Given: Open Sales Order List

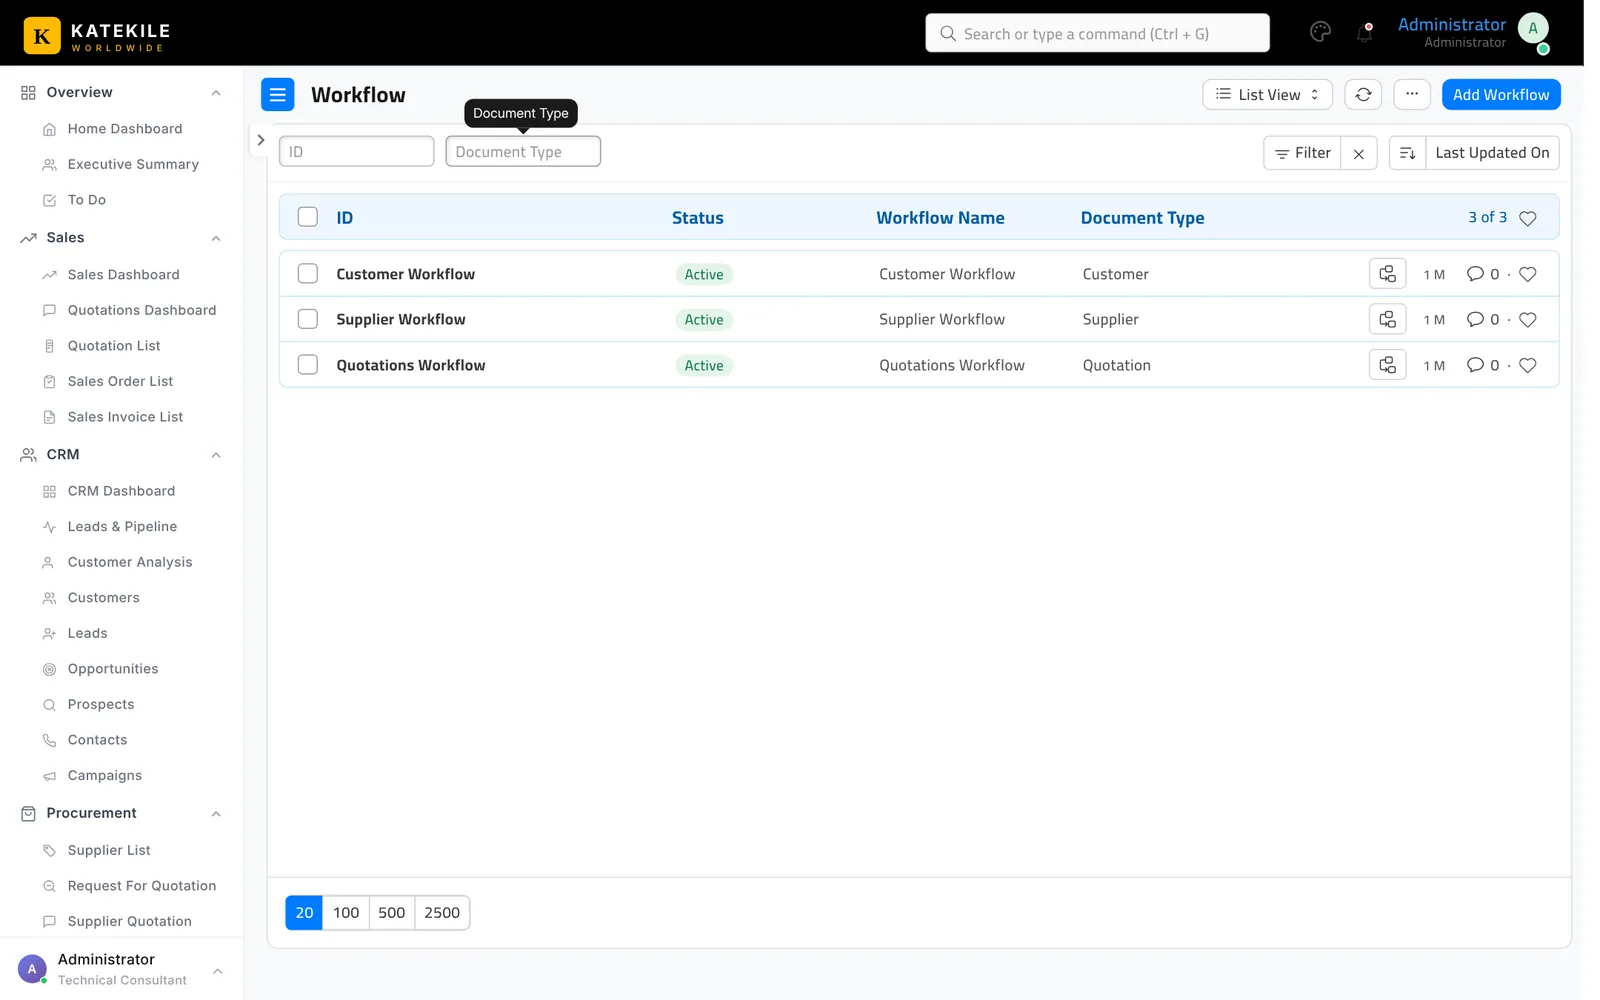Looking at the screenshot, I should pos(120,381).
